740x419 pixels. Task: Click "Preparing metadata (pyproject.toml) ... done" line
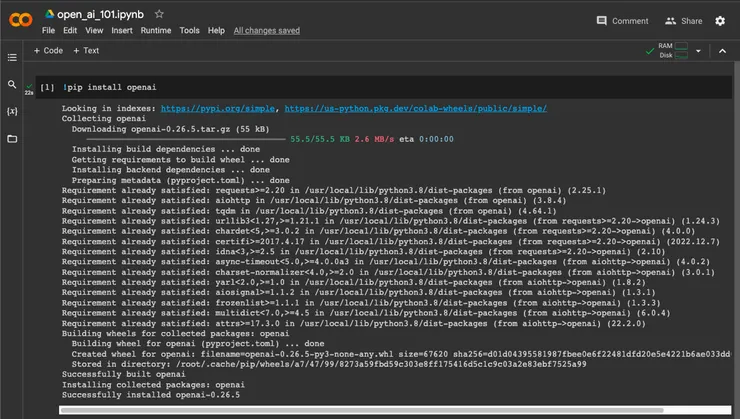click(x=181, y=180)
